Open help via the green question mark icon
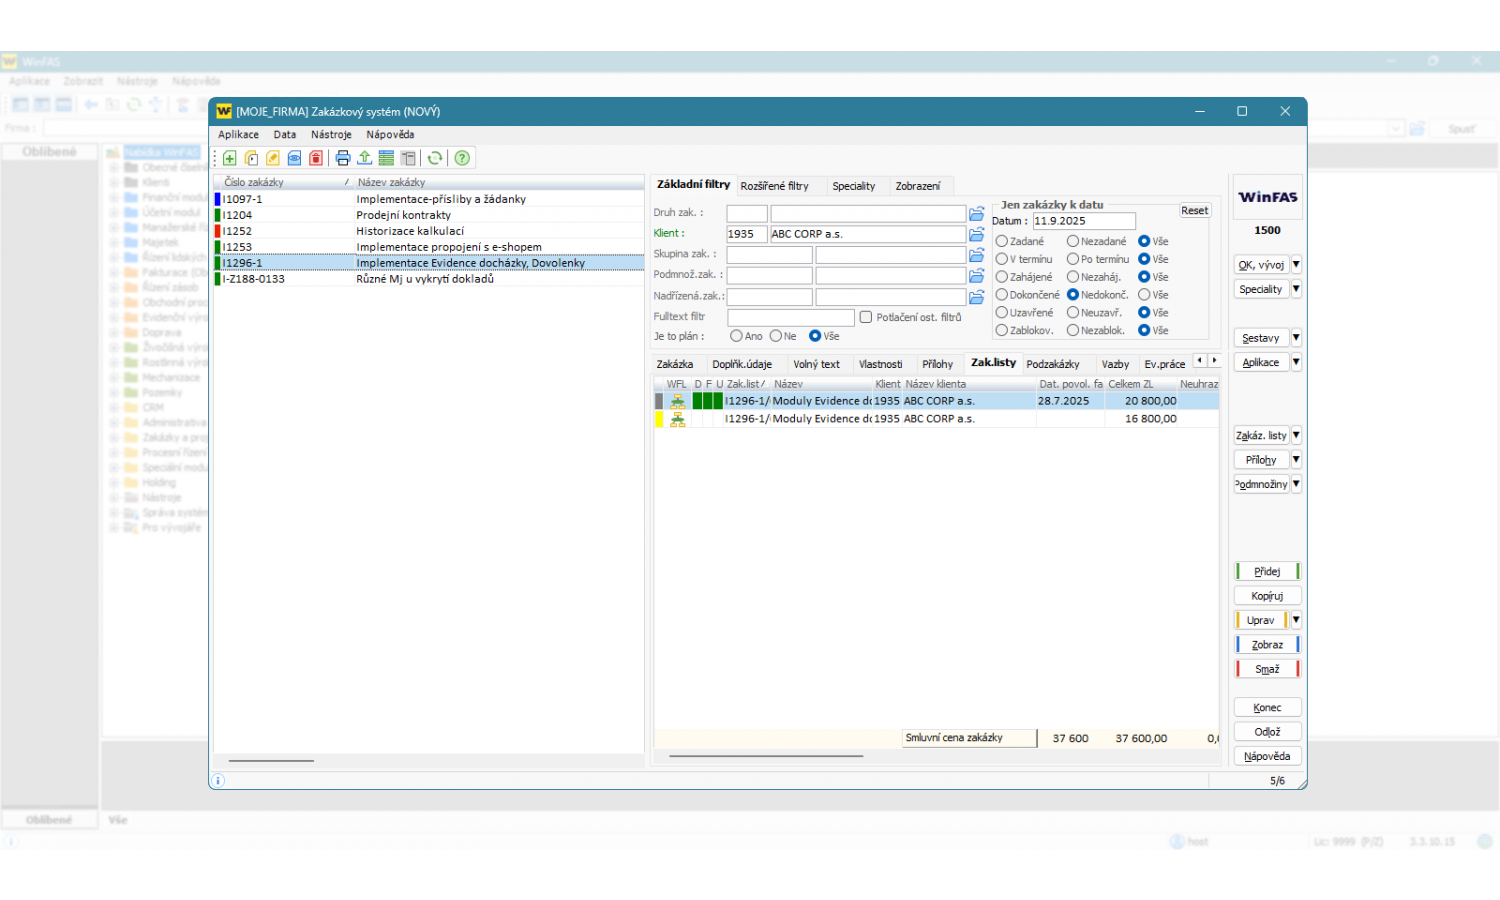Viewport: 1500px width, 900px height. click(462, 158)
